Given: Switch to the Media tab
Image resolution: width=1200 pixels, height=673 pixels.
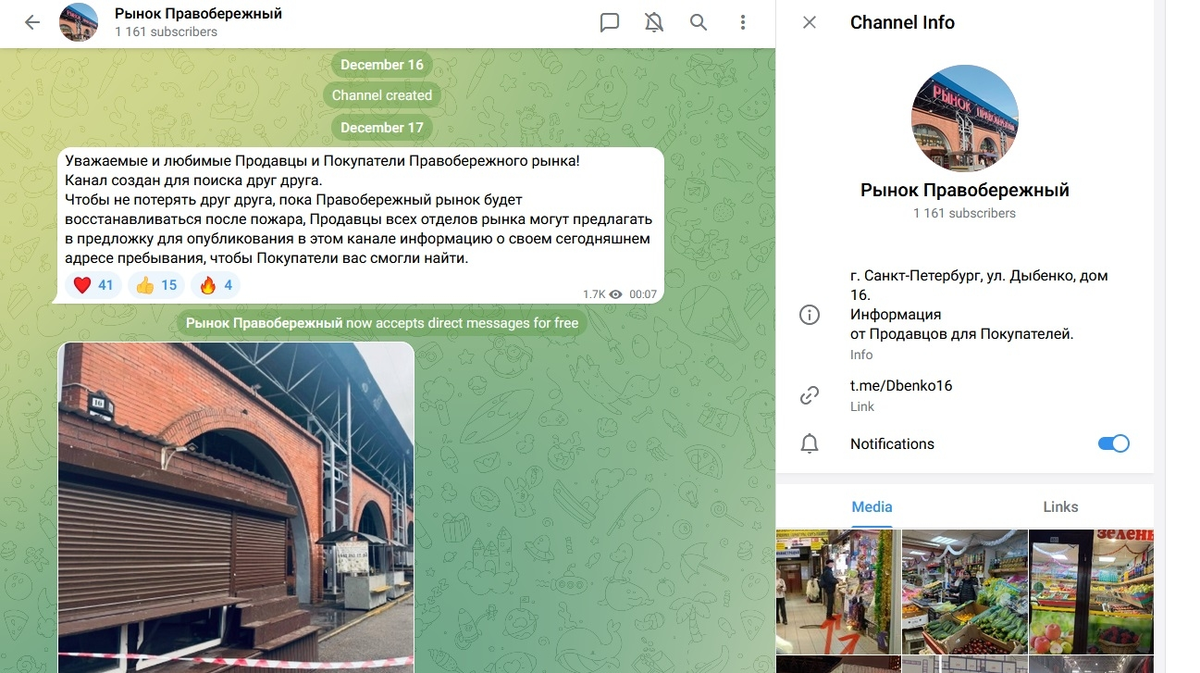Looking at the screenshot, I should 872,507.
